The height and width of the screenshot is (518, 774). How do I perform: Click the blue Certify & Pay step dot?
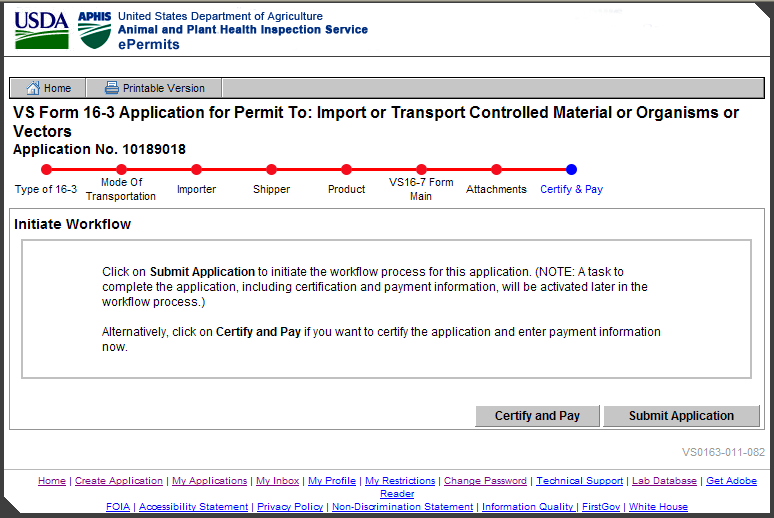[x=571, y=170]
